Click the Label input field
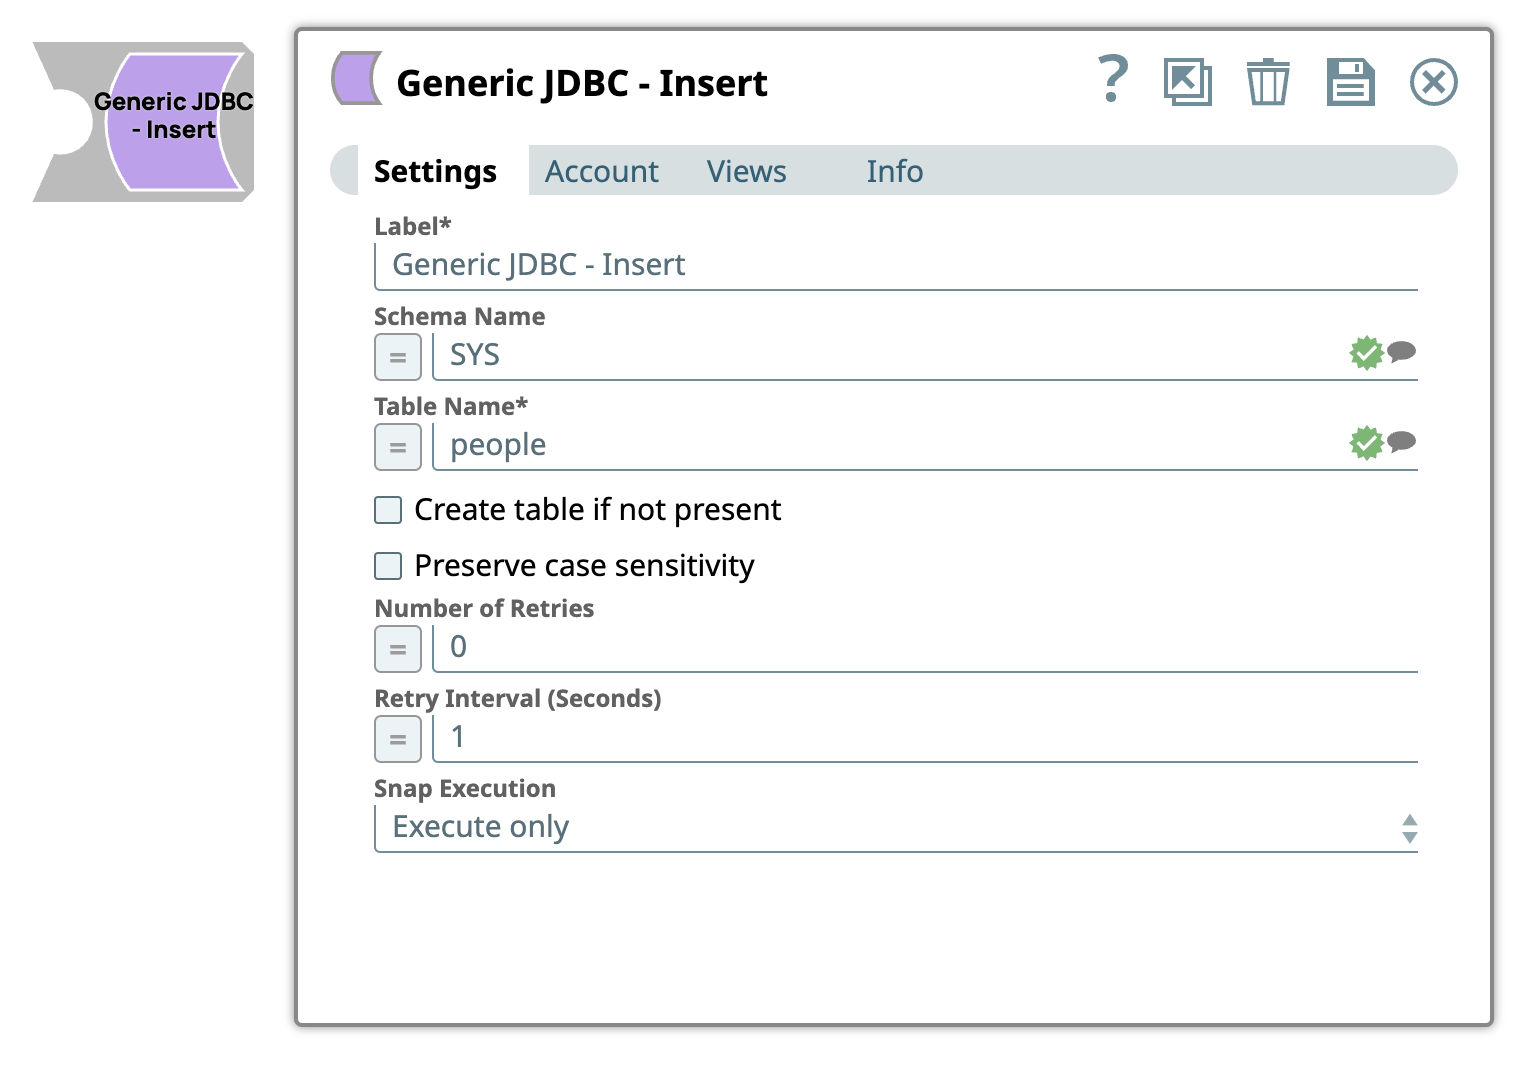 tap(895, 265)
